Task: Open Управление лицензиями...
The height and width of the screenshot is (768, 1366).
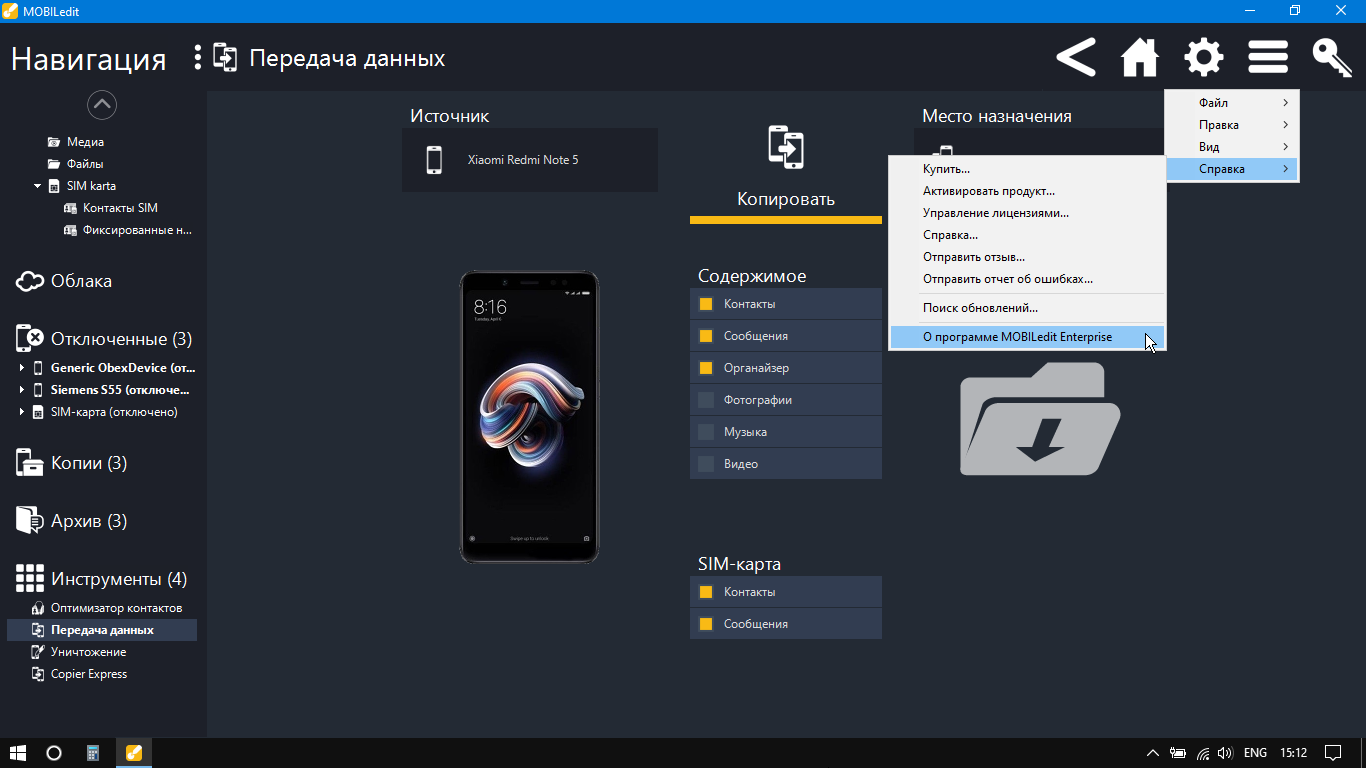Action: [x=1027, y=213]
